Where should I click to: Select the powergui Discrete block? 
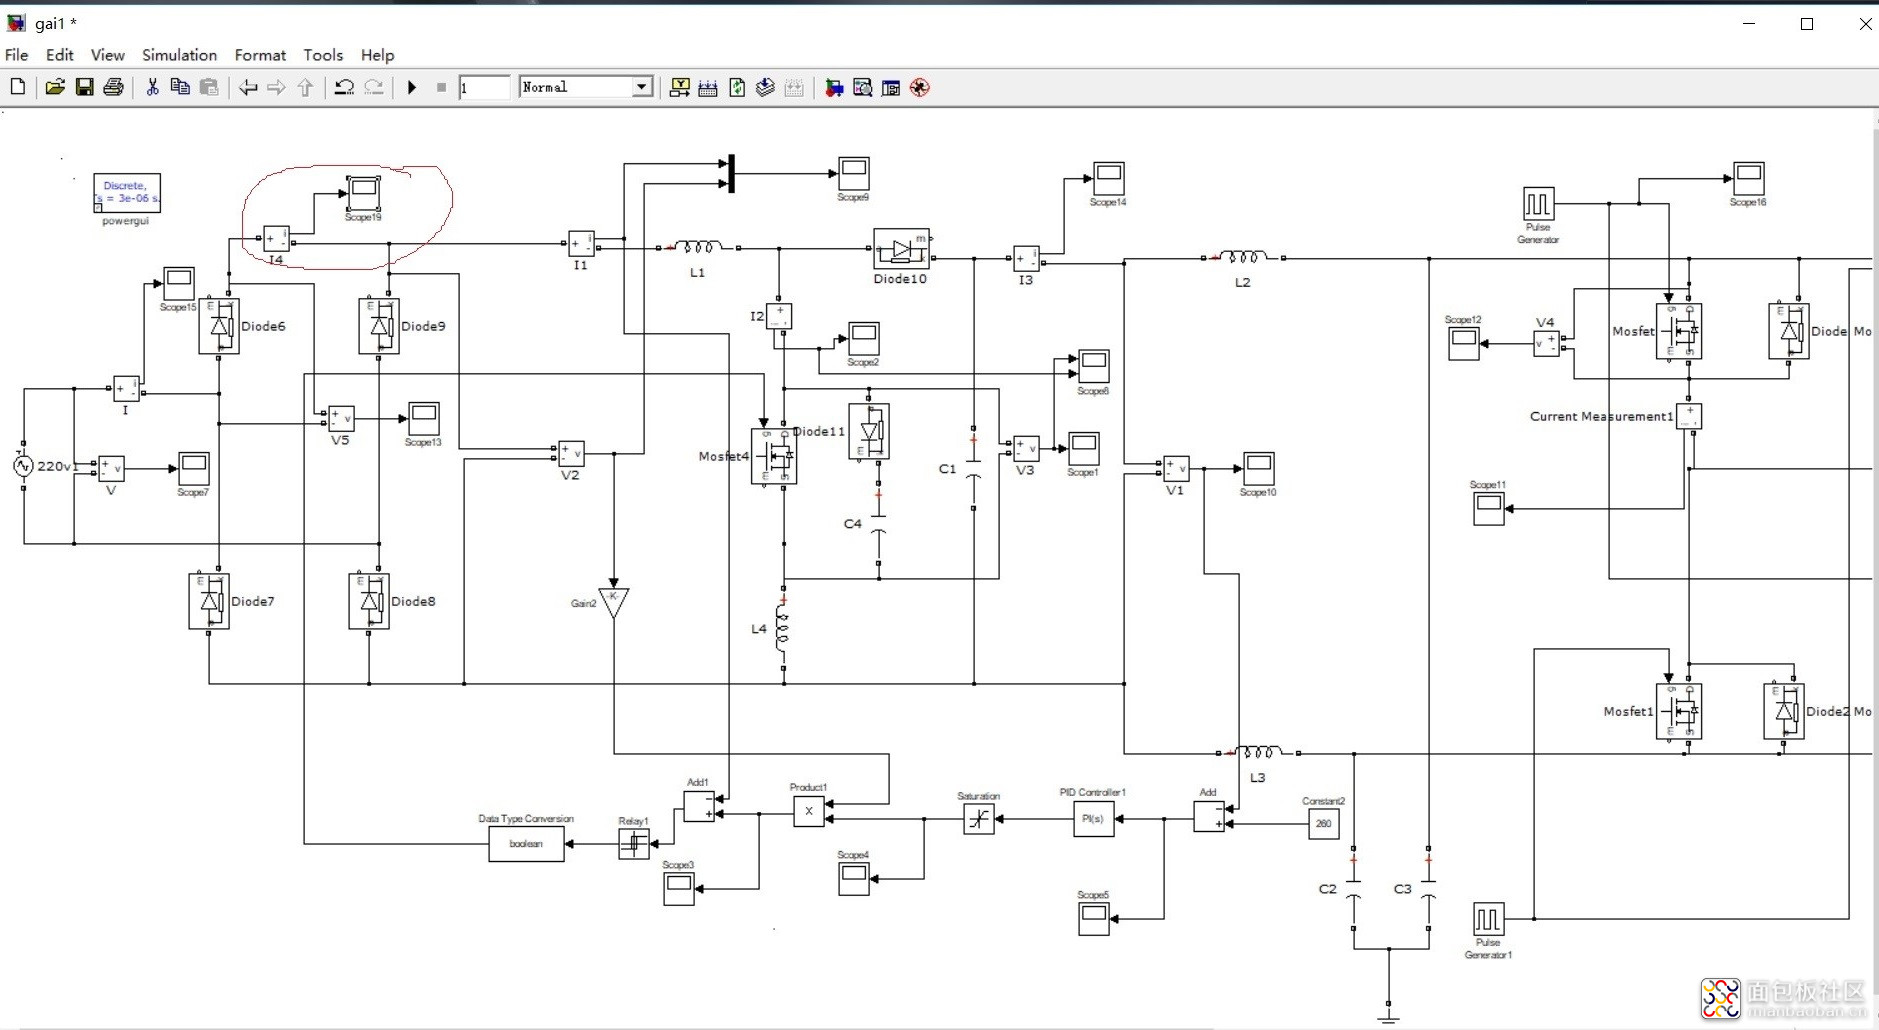(127, 193)
